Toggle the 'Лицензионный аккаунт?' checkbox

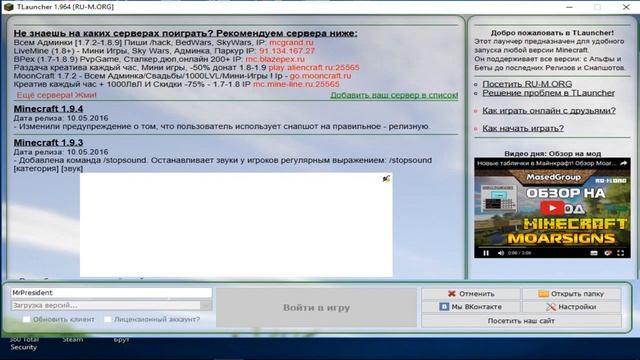[107, 319]
